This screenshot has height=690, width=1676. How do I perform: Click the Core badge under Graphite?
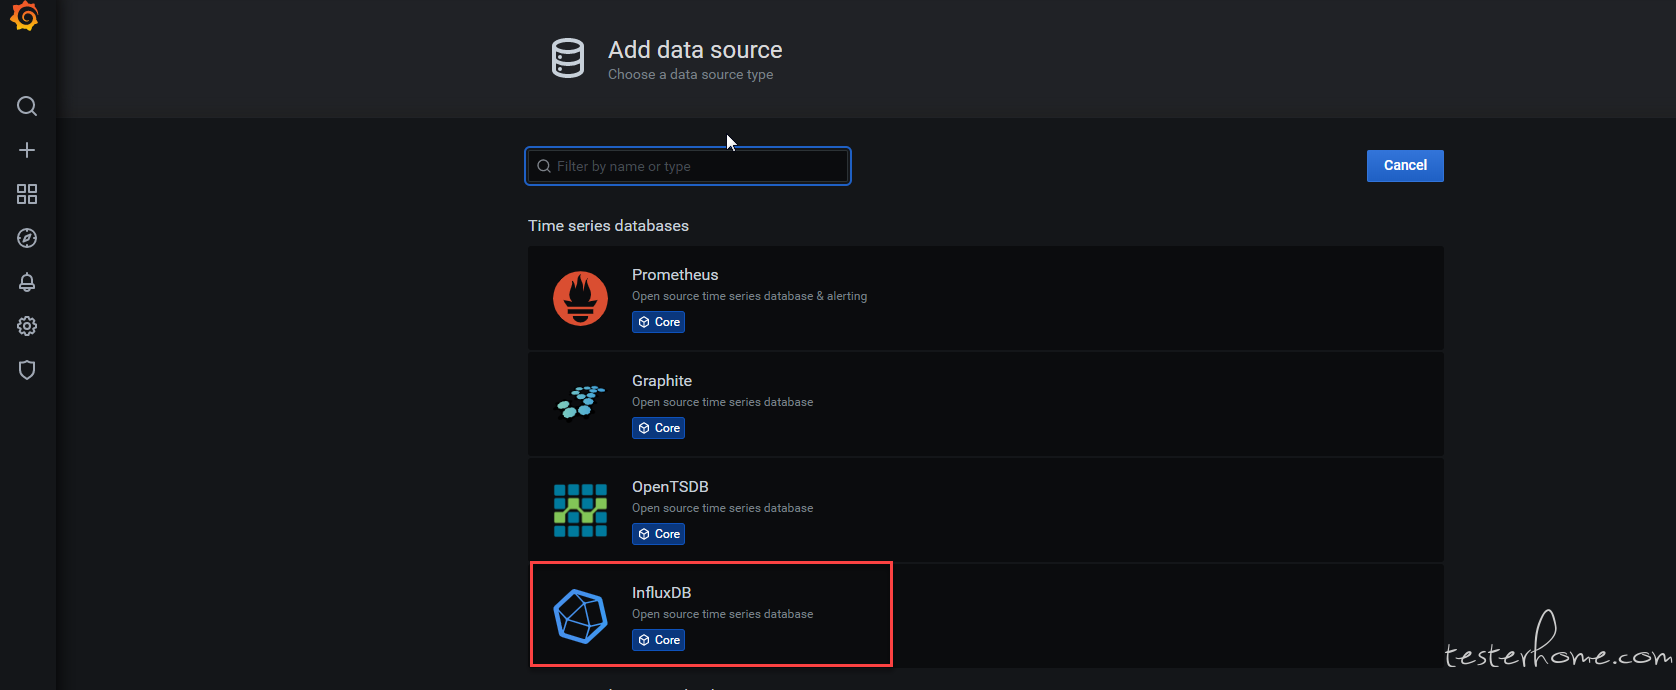click(x=659, y=428)
